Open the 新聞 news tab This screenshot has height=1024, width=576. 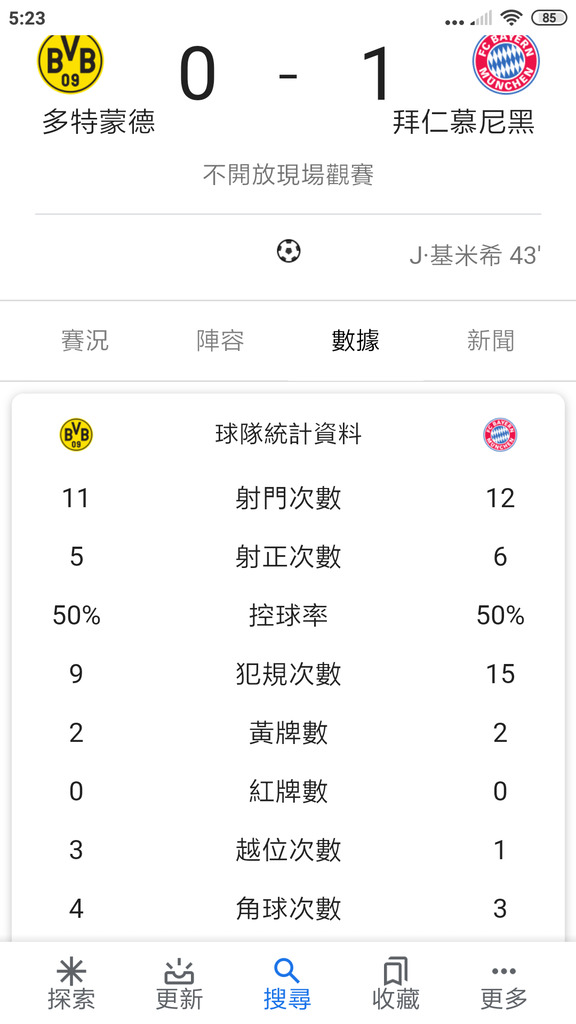[490, 341]
